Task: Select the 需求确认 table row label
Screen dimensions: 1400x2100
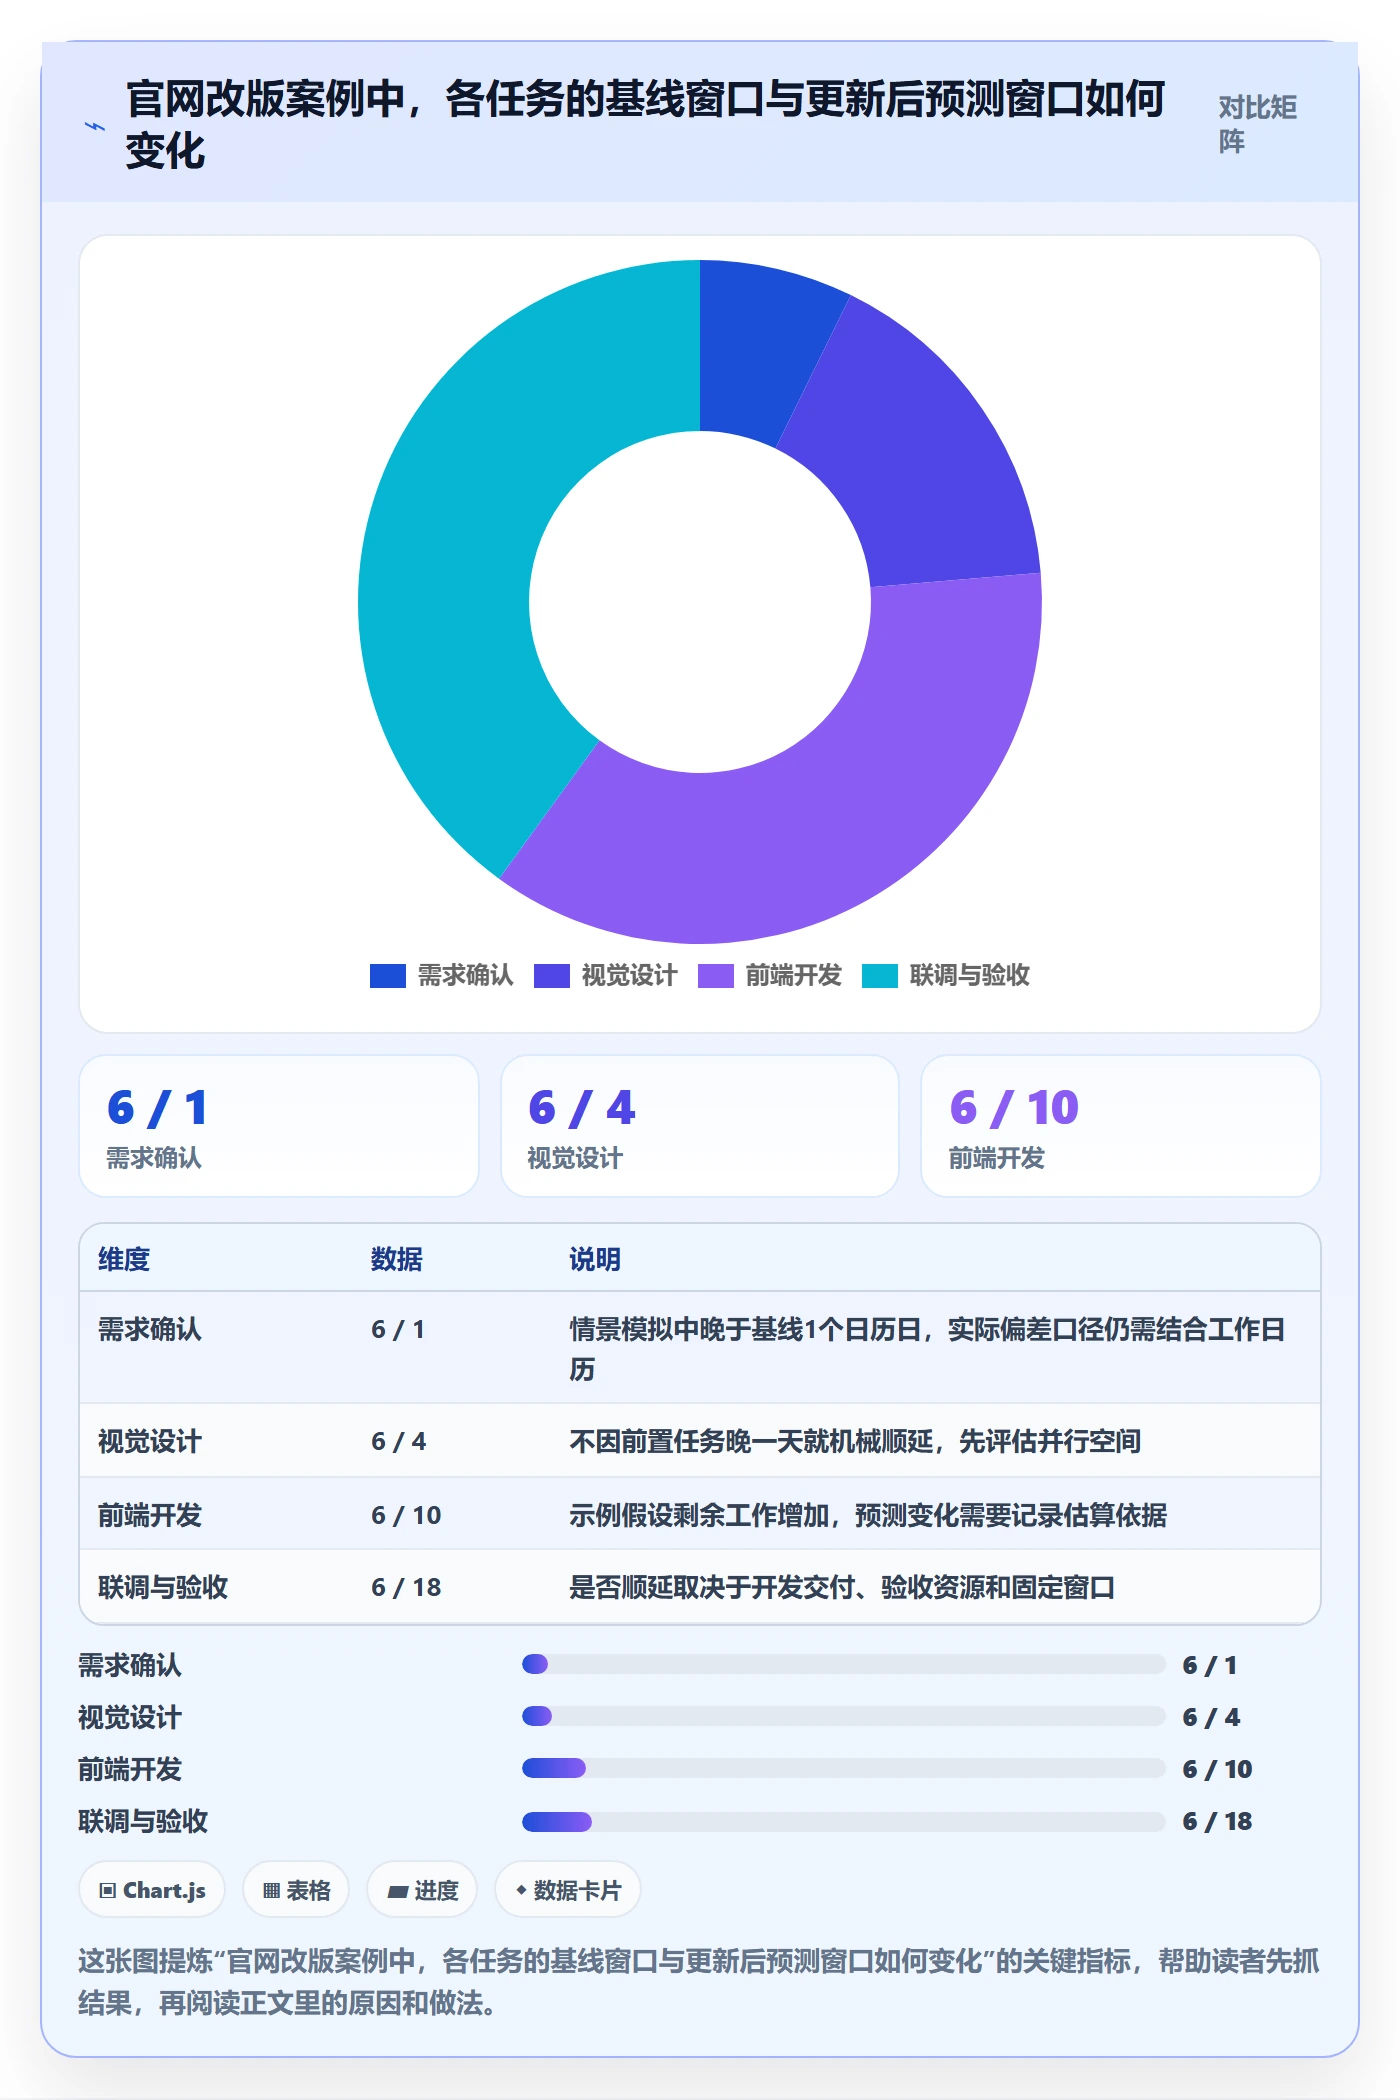Action: pyautogui.click(x=150, y=1329)
